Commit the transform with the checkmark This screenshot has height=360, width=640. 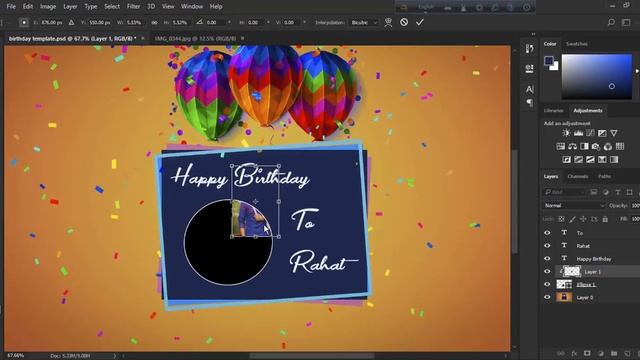pos(420,22)
